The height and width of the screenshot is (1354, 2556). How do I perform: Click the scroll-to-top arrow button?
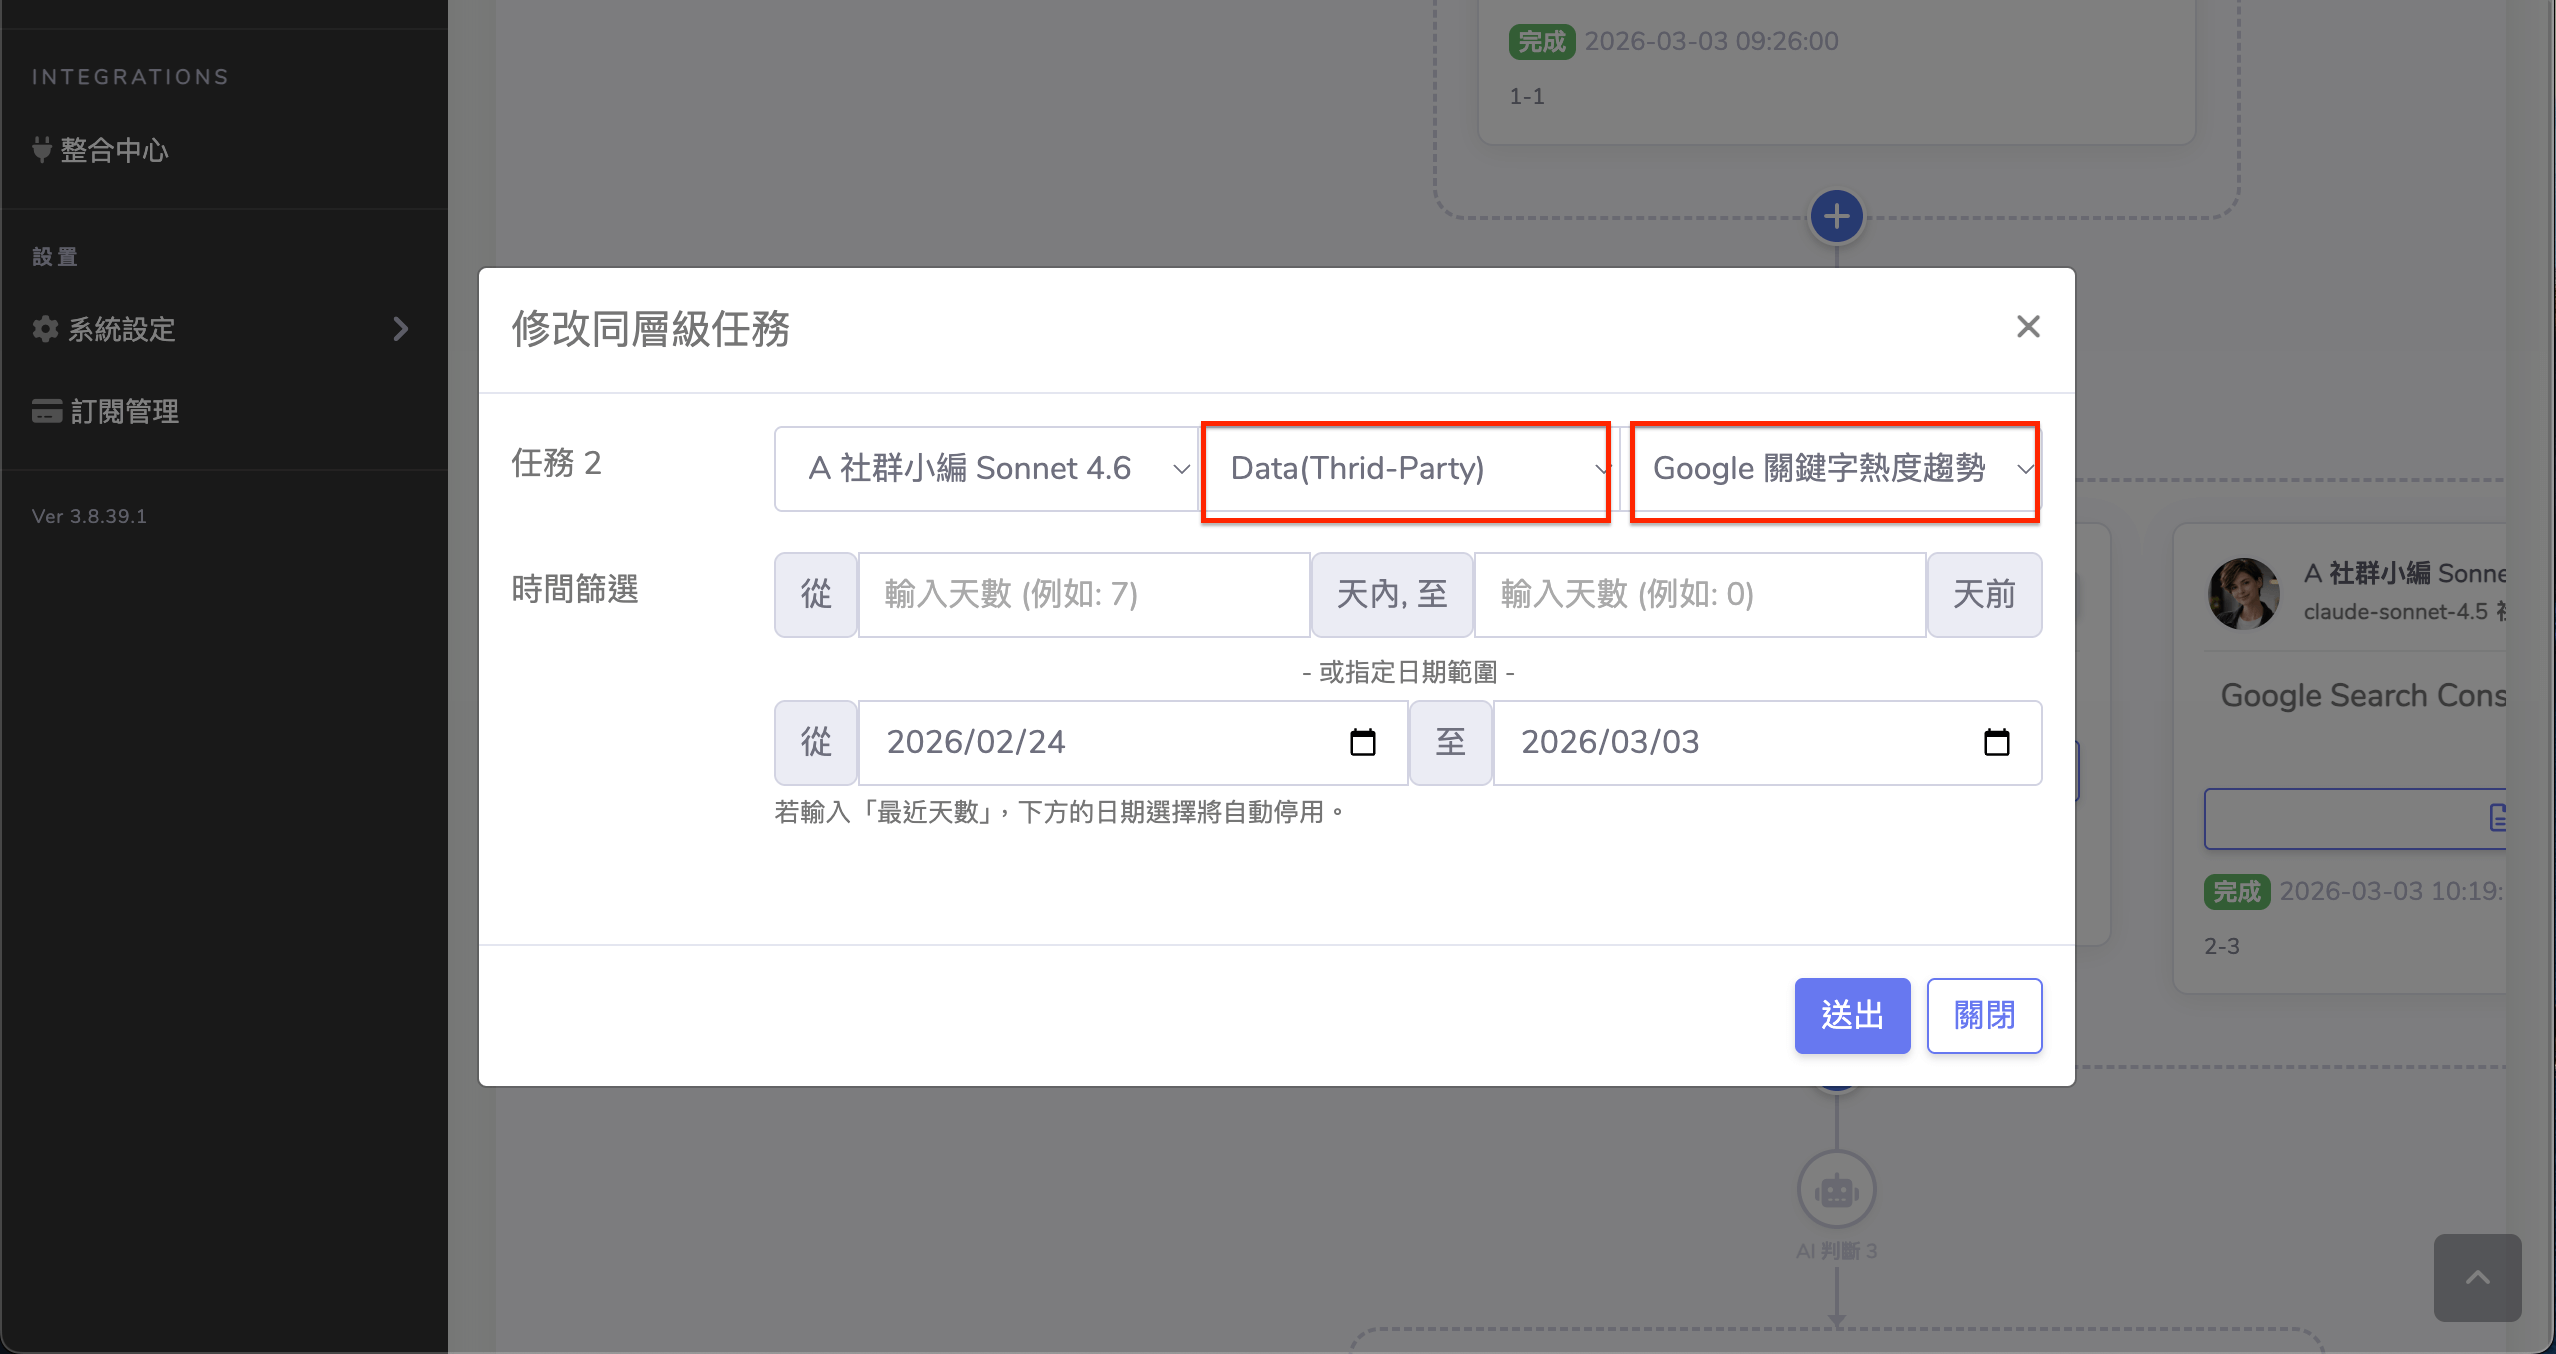(2476, 1277)
